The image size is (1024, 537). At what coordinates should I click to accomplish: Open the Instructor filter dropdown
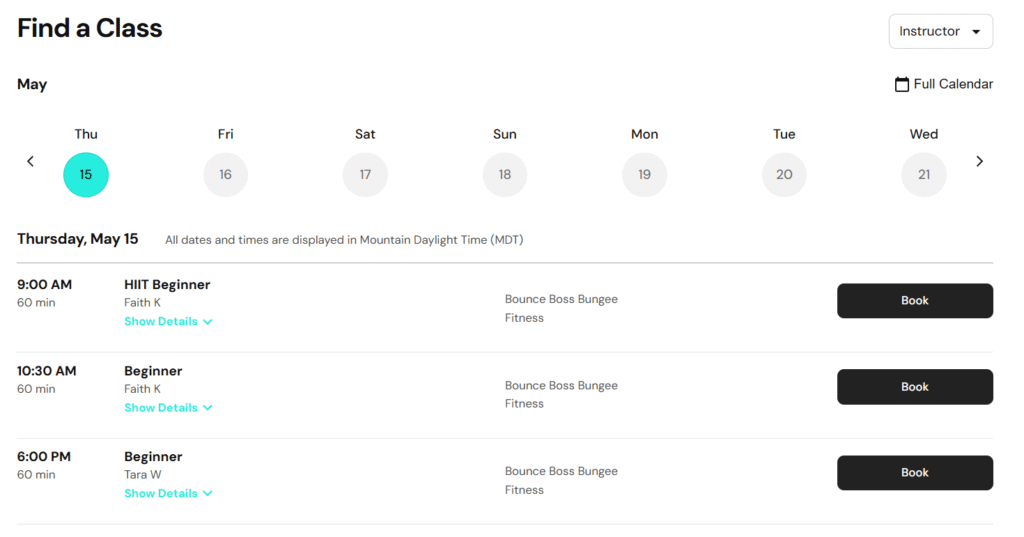coord(940,31)
